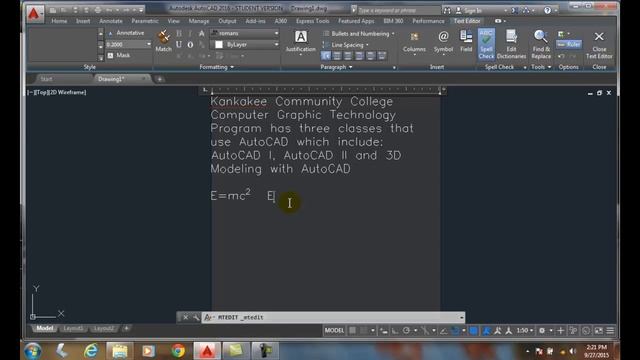Image resolution: width=640 pixels, height=360 pixels.
Task: Open Bullets and Numbering dropdown
Action: pos(359,33)
